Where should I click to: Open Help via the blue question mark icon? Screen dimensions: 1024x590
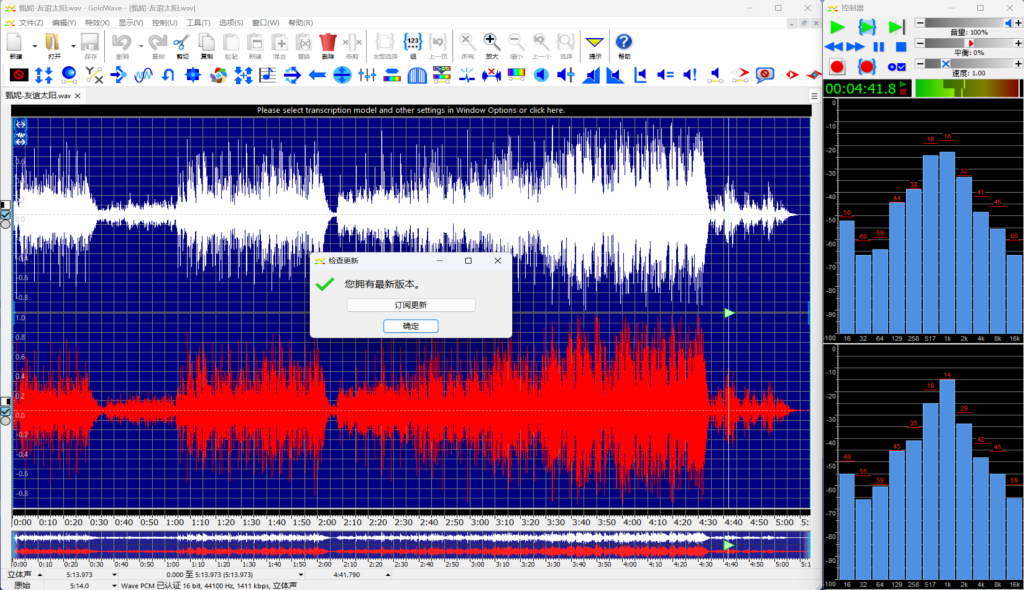624,42
